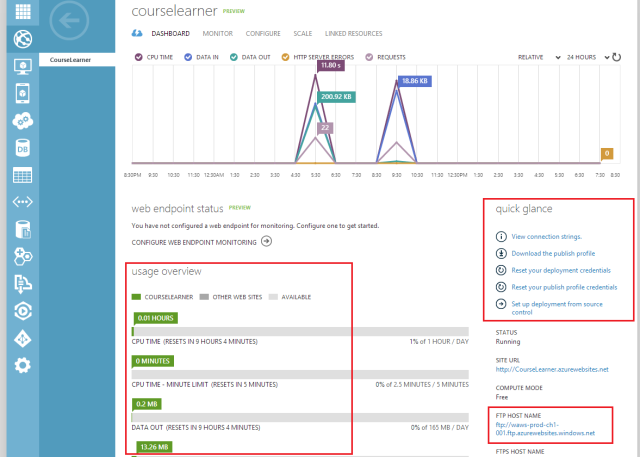The height and width of the screenshot is (457, 640).
Task: Open the all items grid icon
Action: point(23,10)
